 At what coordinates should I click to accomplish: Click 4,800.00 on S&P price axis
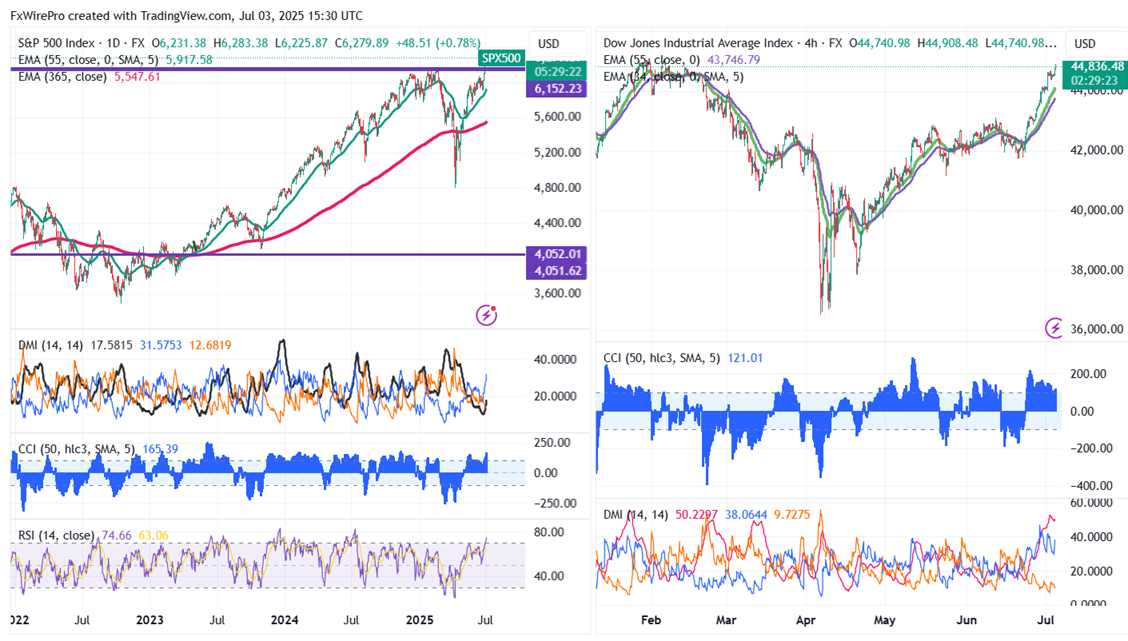click(558, 188)
